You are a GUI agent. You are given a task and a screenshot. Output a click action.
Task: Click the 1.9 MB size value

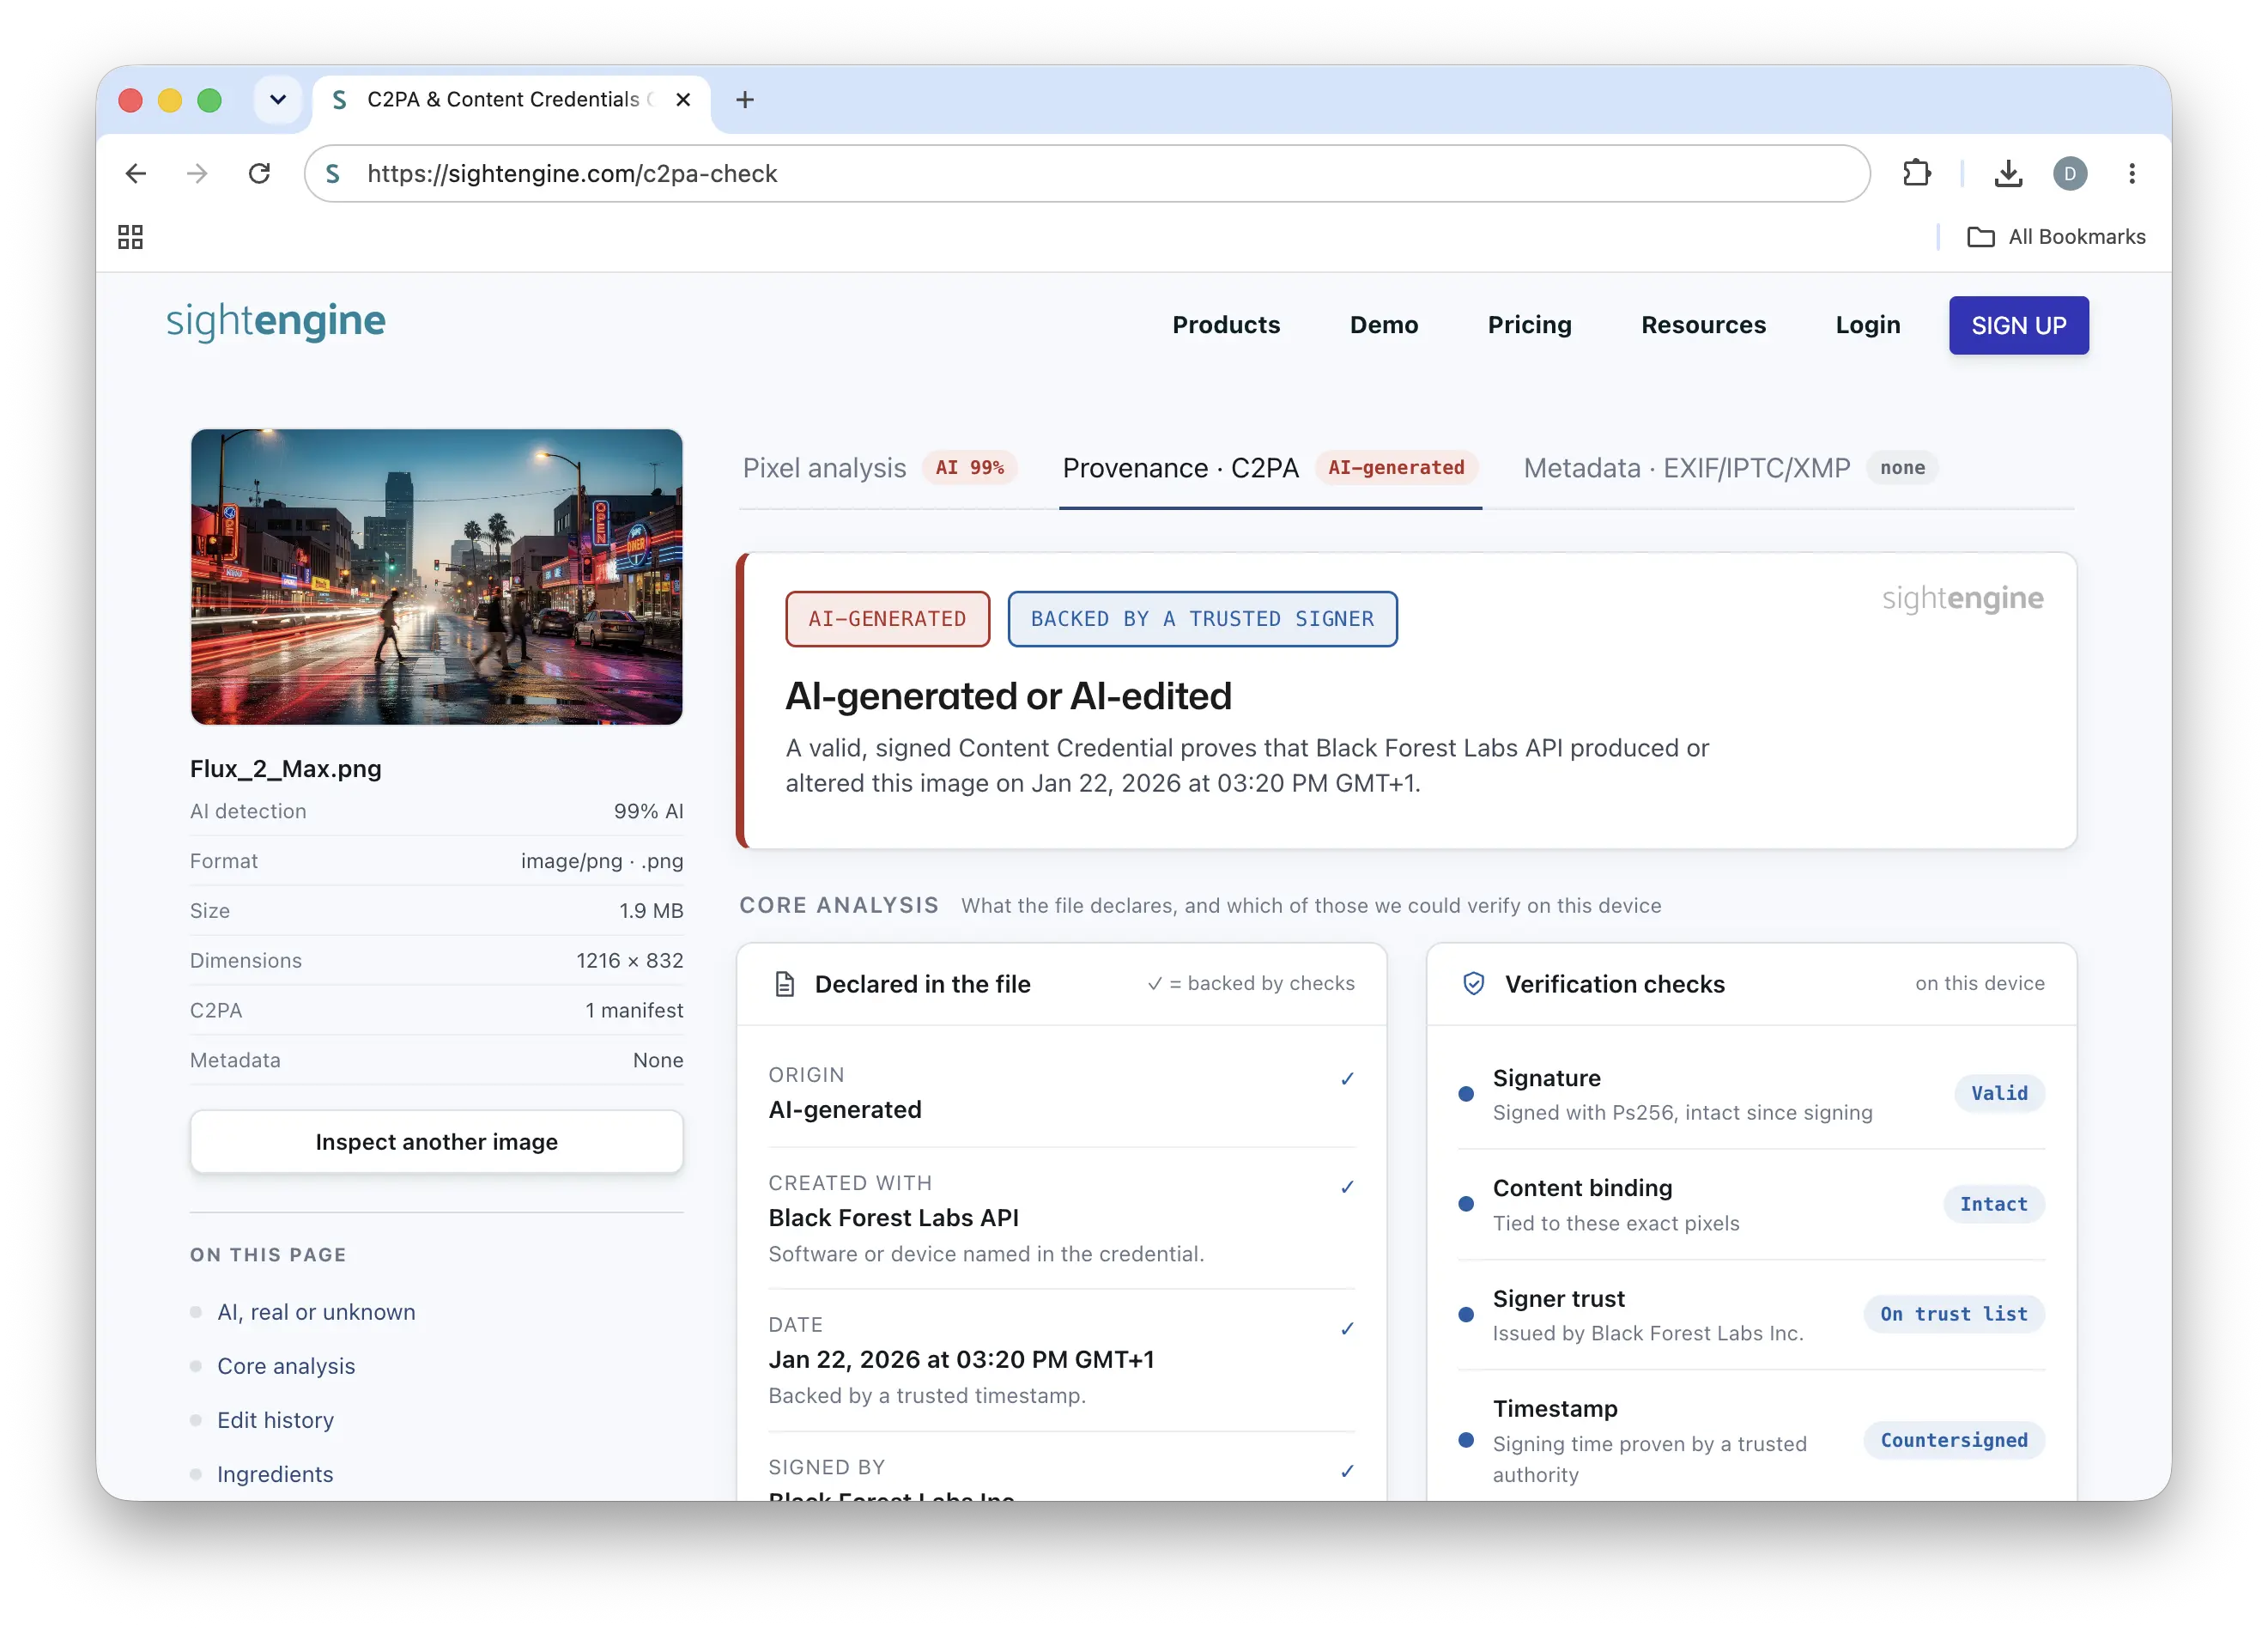[x=651, y=910]
